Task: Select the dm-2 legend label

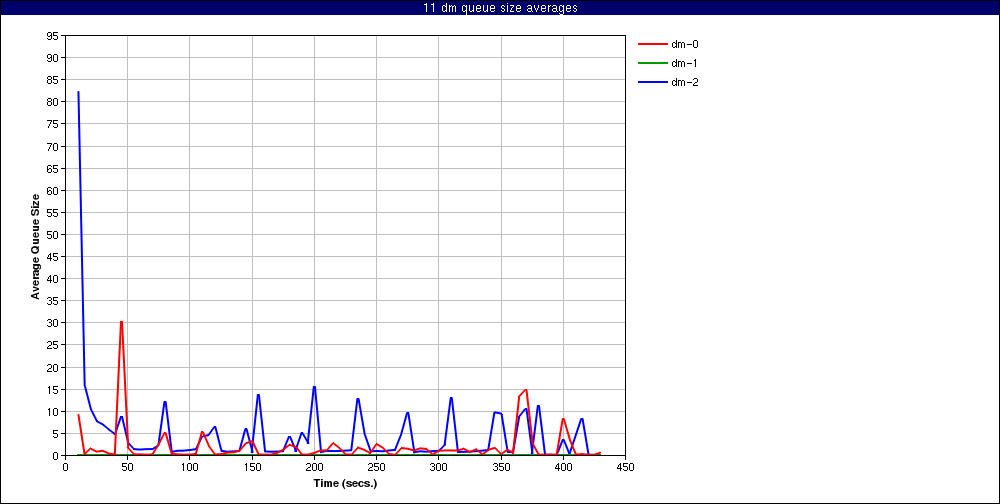Action: 684,82
